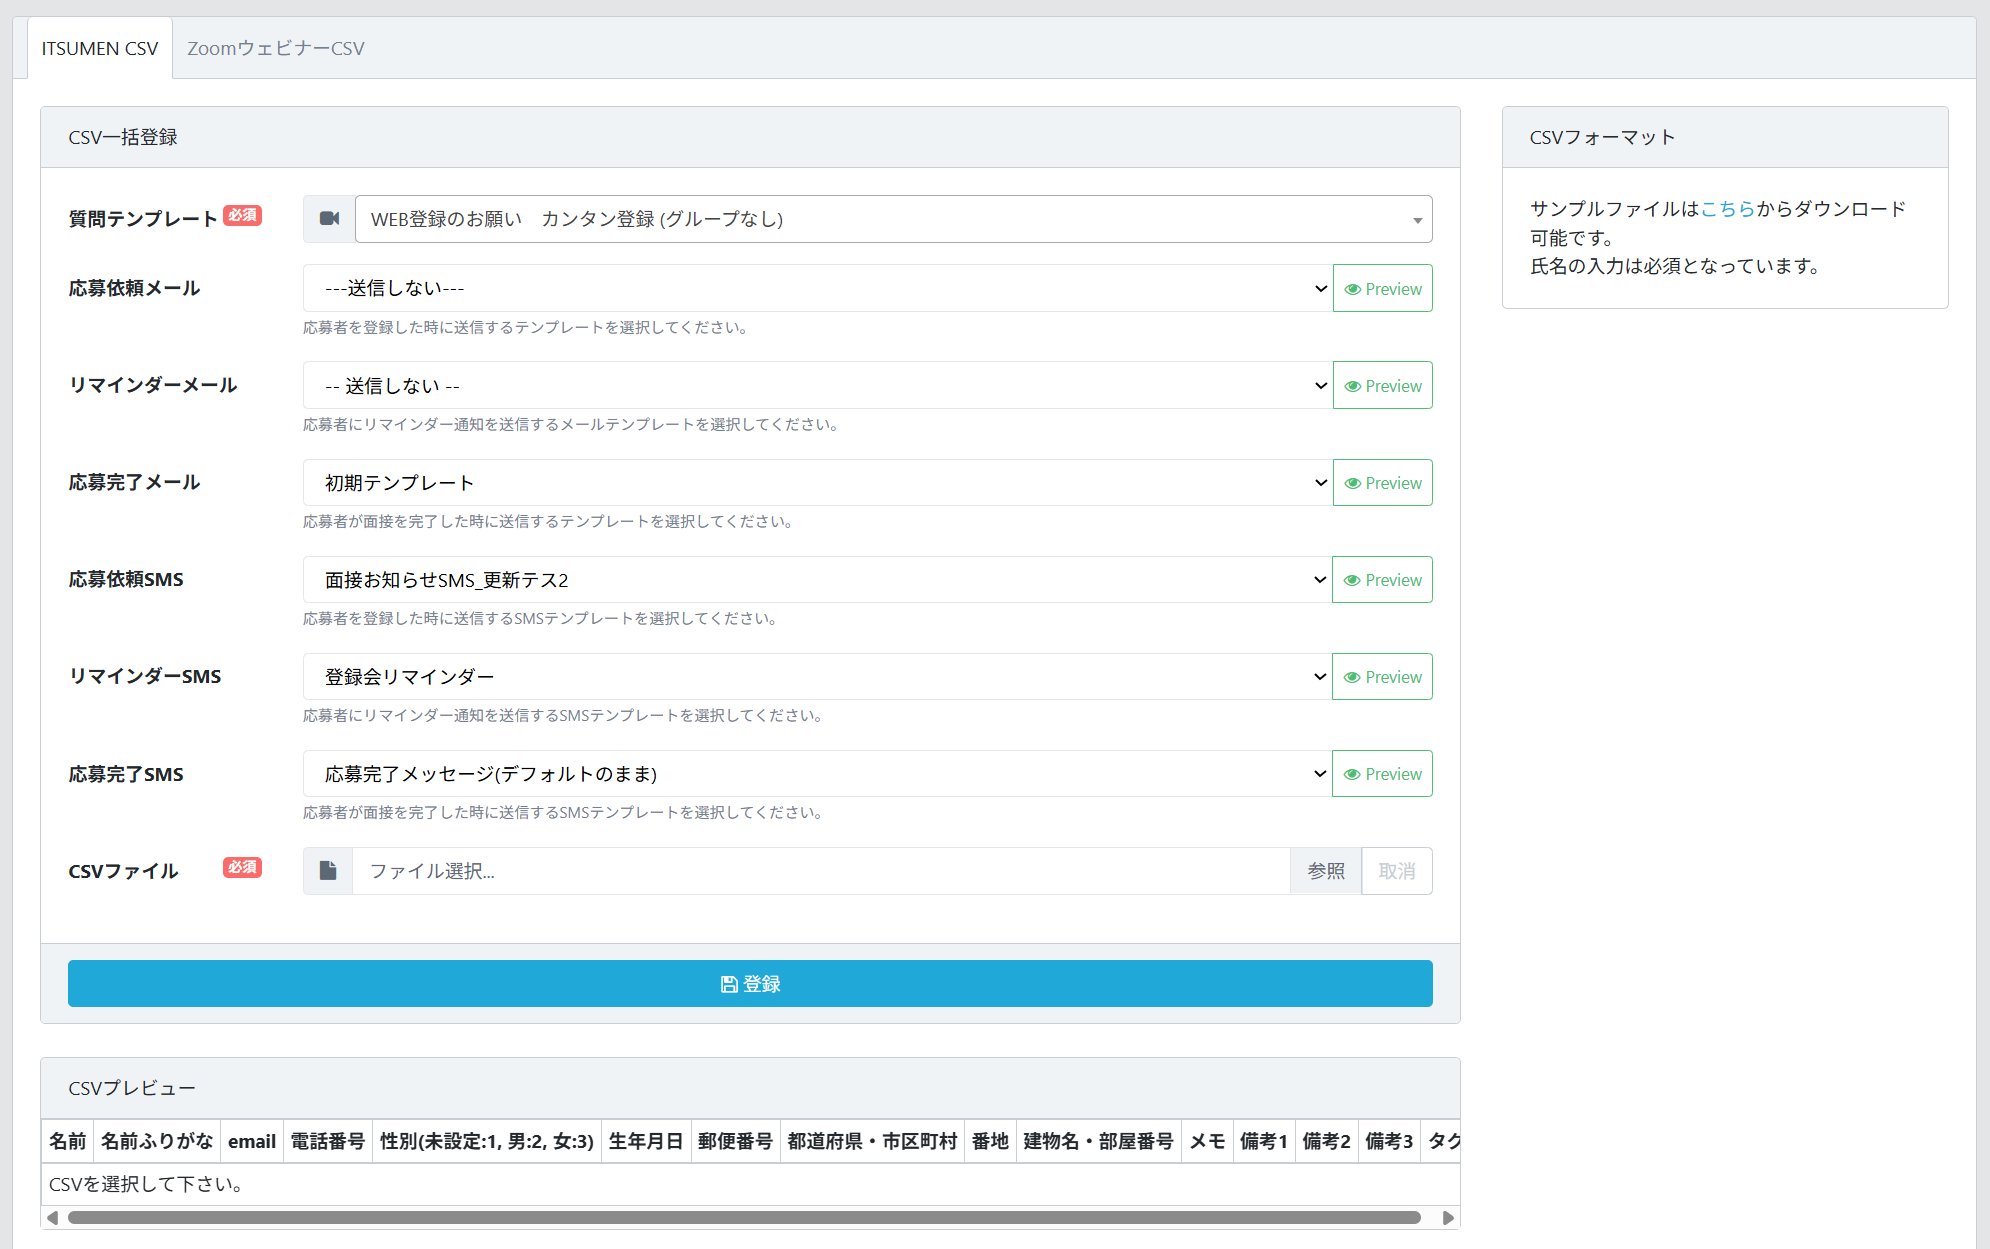
Task: Open the リマインダーSMS dropdown list
Action: [817, 677]
